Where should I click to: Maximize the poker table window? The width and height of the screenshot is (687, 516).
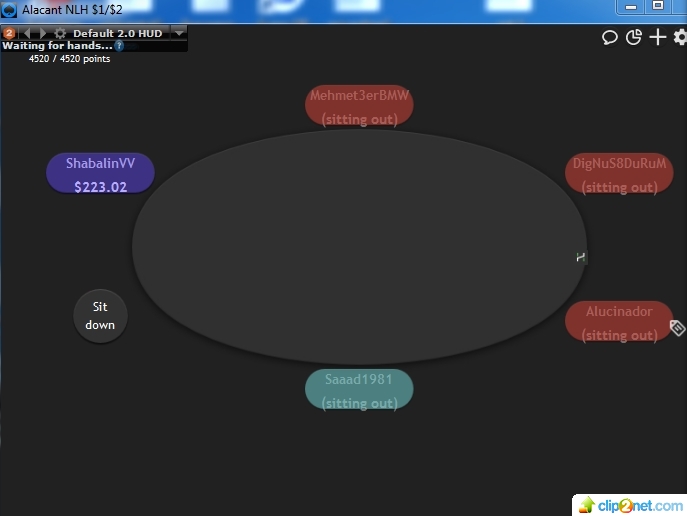[658, 6]
